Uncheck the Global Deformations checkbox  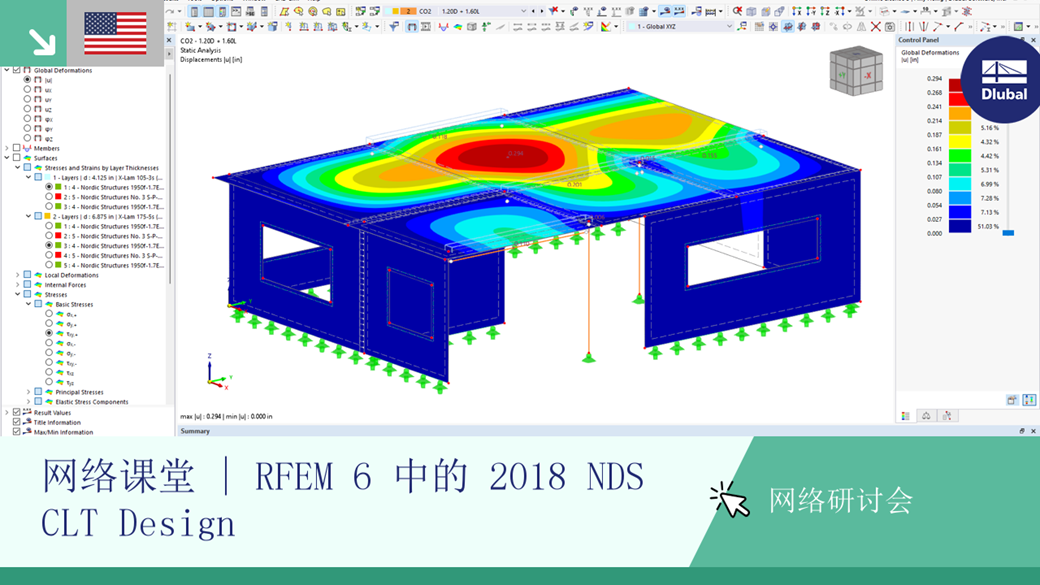click(17, 70)
